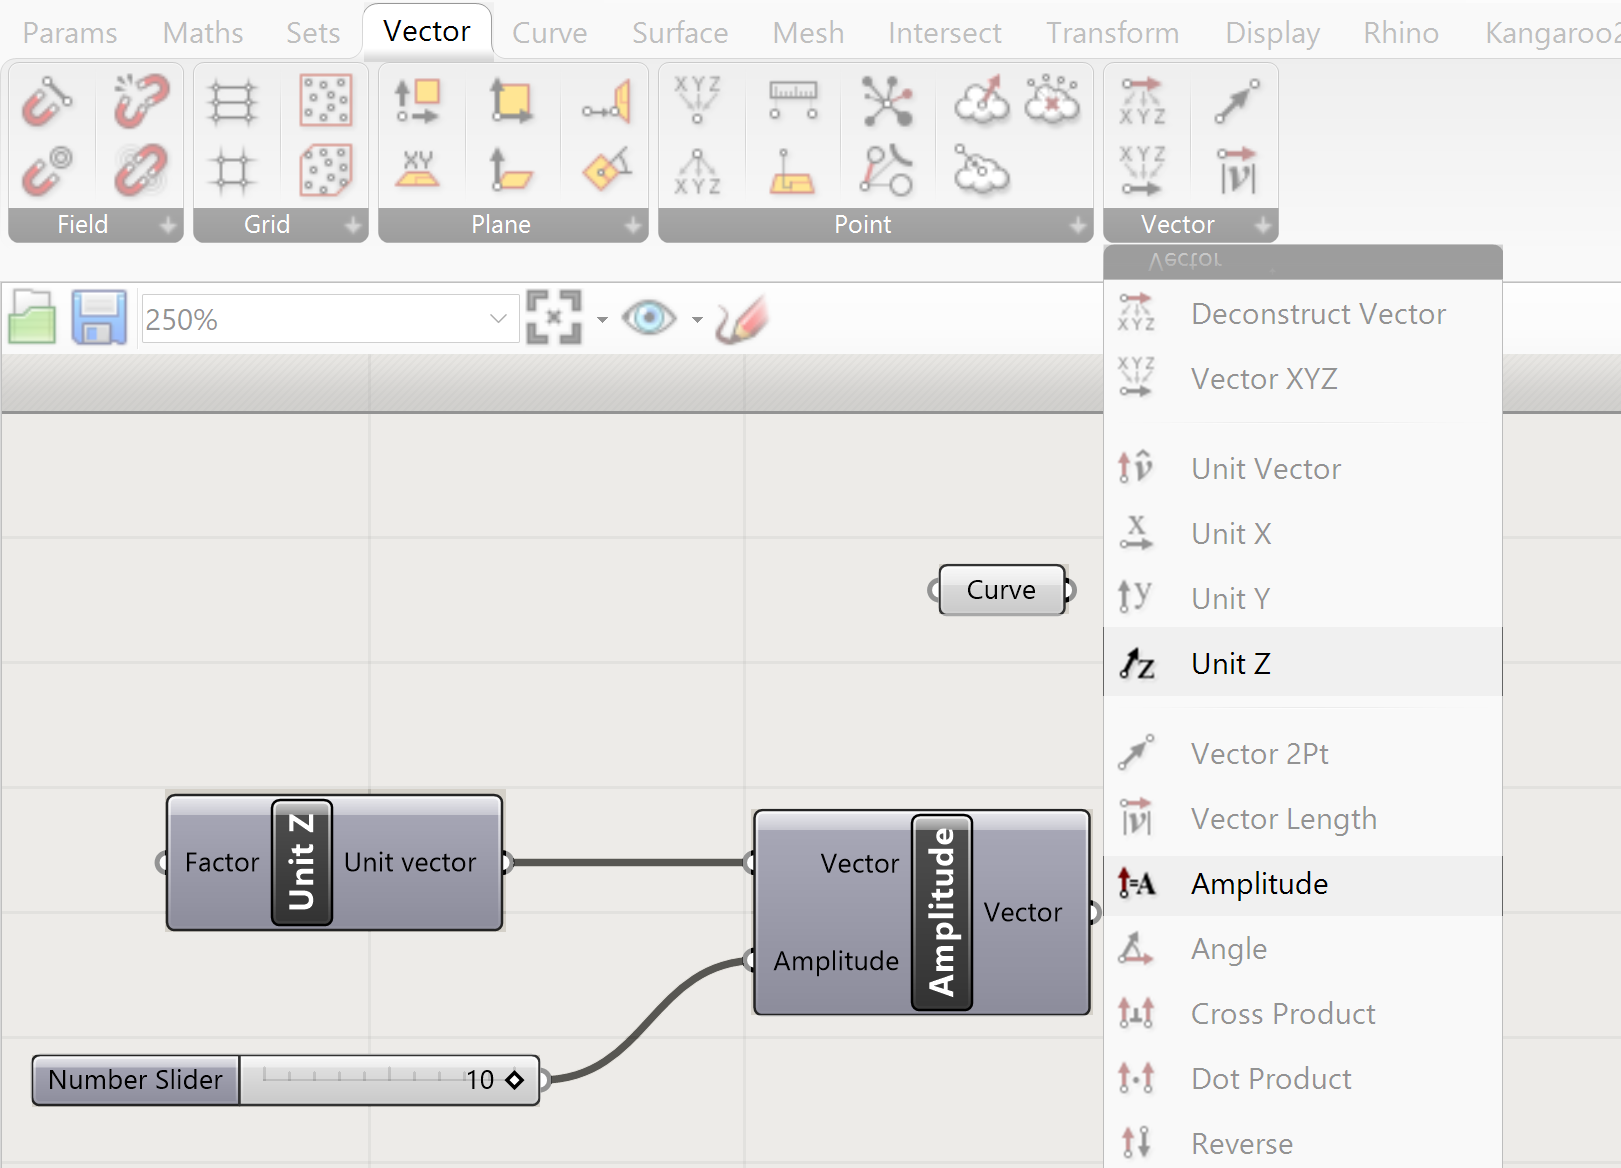Click the Zoom Extents button in the toolbar
Viewport: 1621px width, 1168px height.
[556, 315]
